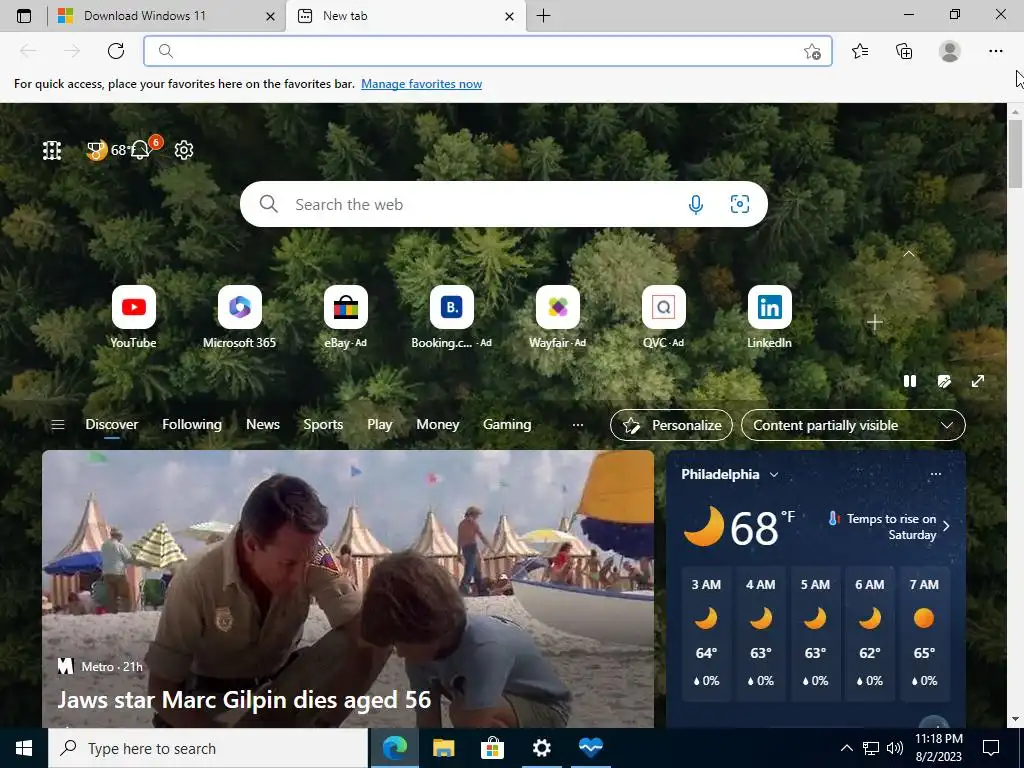Open the tab actions menu icon
The width and height of the screenshot is (1024, 768).
click(24, 16)
